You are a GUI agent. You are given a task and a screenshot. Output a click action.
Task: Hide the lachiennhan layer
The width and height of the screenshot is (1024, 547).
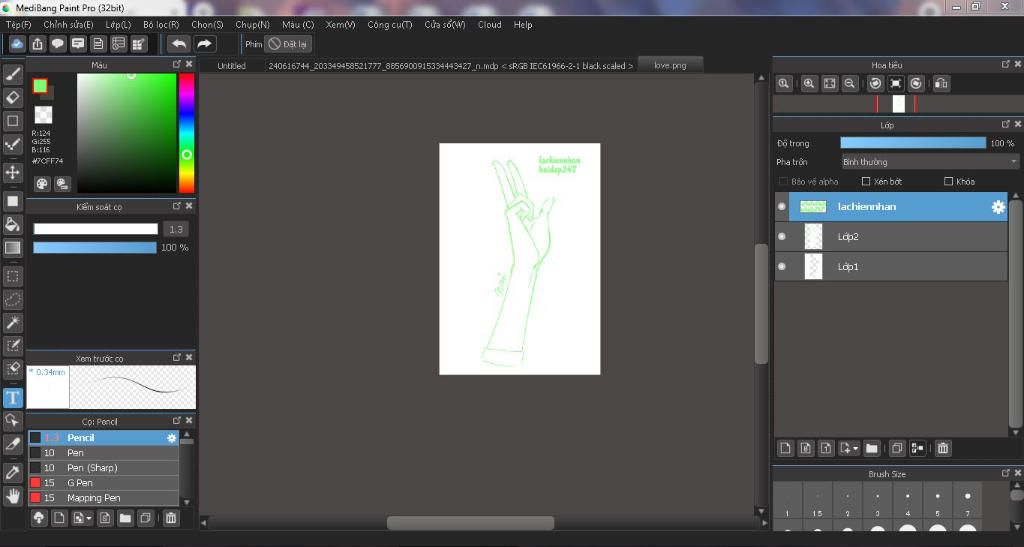(x=782, y=206)
